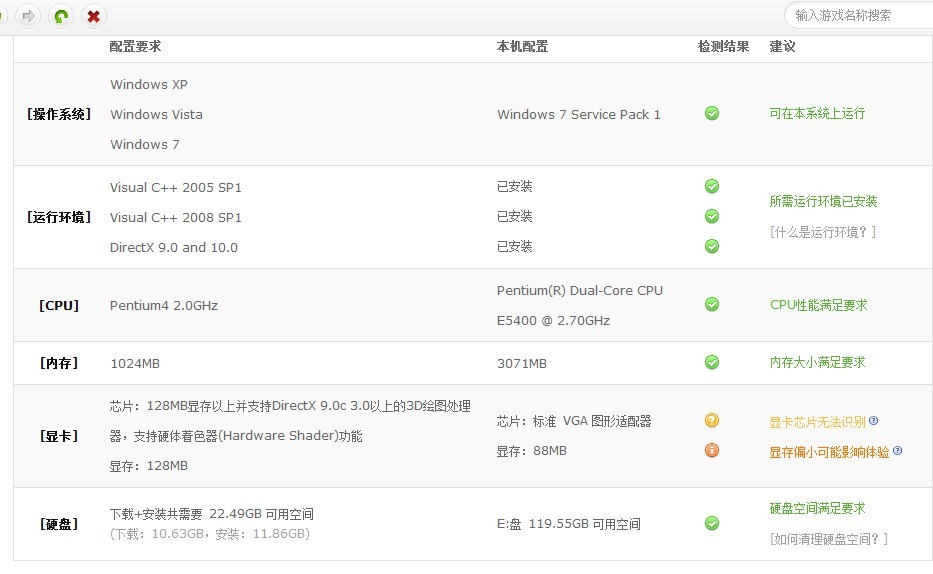Click the Windows 7 requirement text
933x574 pixels.
(x=145, y=145)
